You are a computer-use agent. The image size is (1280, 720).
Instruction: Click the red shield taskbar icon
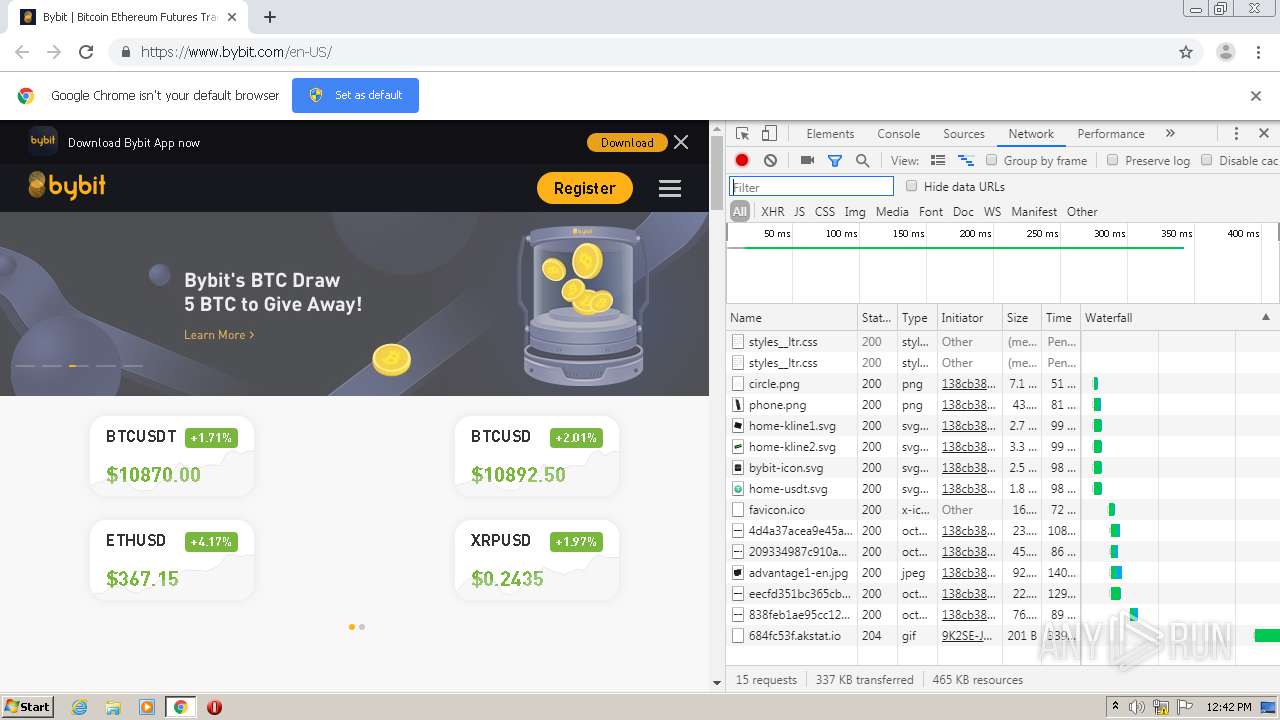[214, 707]
